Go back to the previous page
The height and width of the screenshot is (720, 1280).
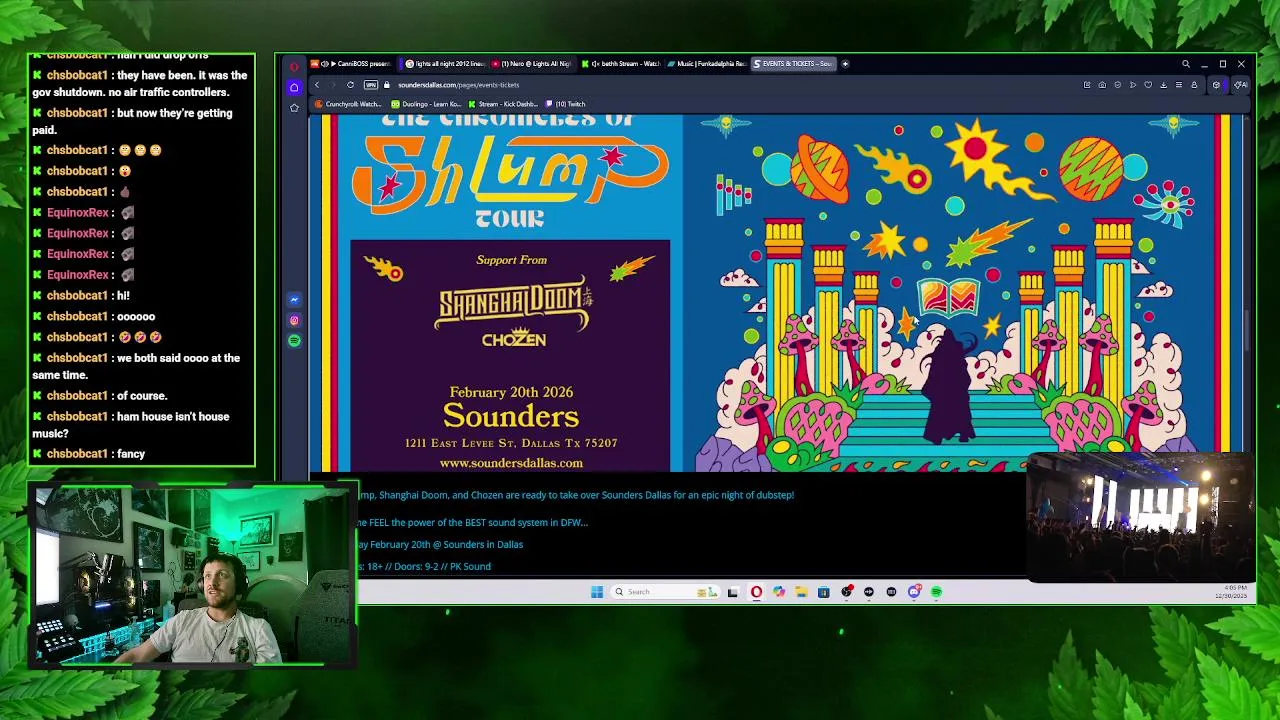(317, 85)
